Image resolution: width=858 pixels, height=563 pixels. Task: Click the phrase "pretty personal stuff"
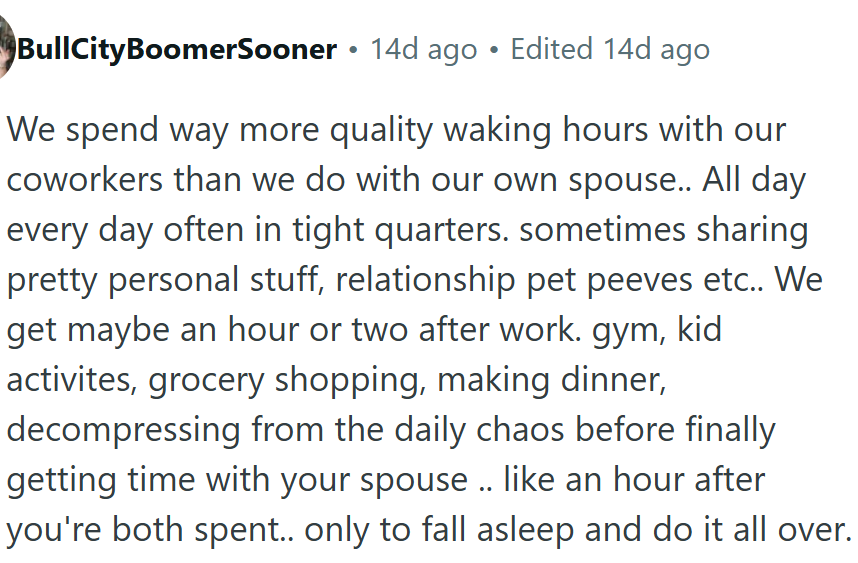click(165, 280)
